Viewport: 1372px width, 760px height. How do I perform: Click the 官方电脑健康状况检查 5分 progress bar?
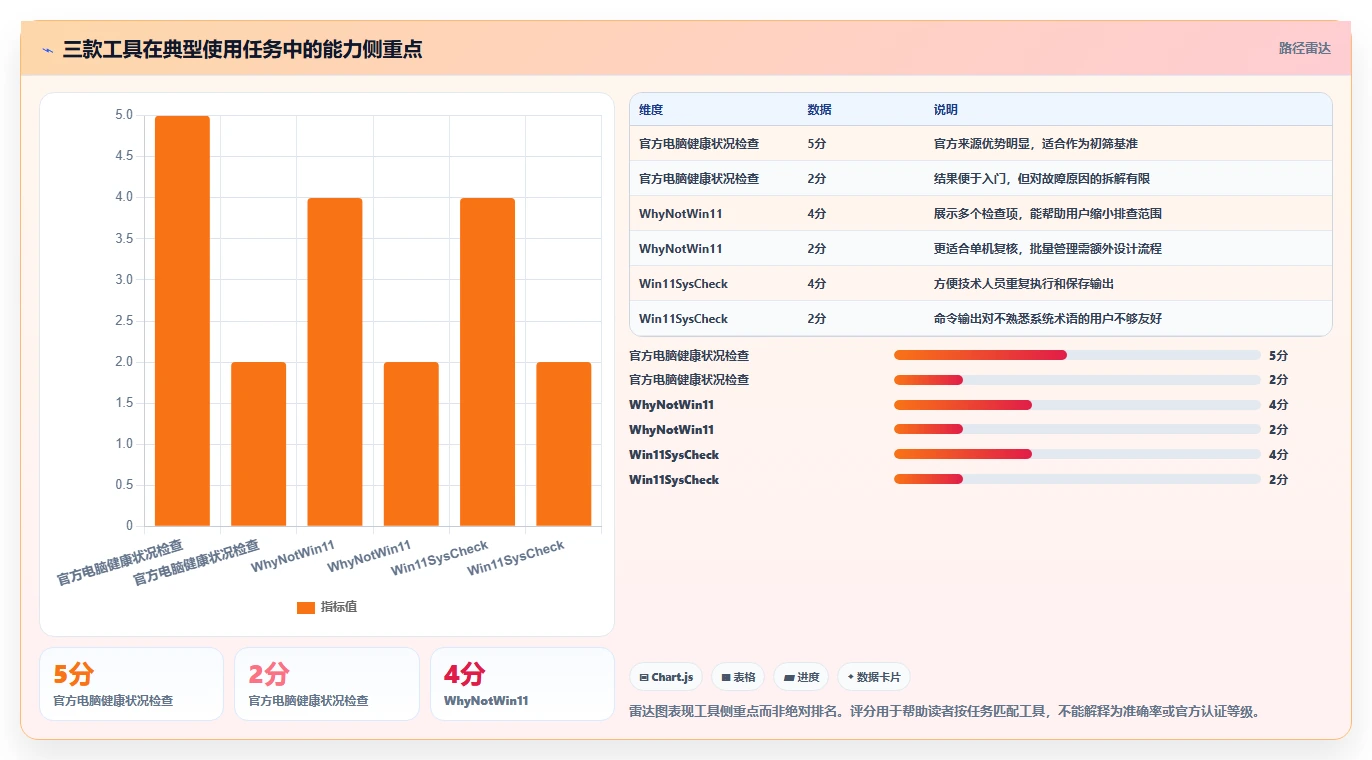point(1077,355)
